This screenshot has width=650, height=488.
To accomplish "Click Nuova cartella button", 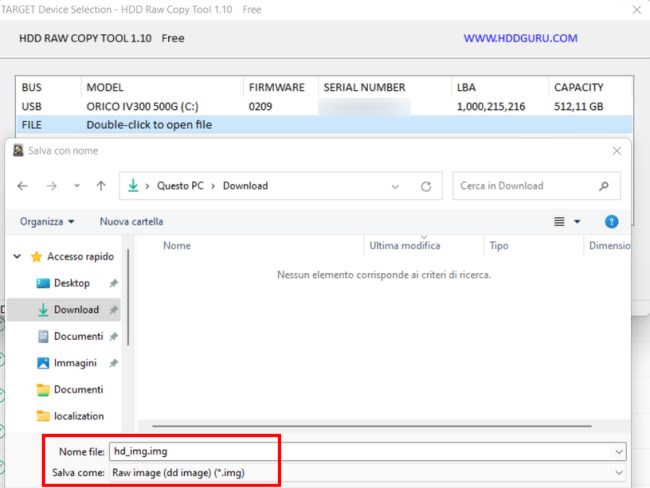I will 131,222.
